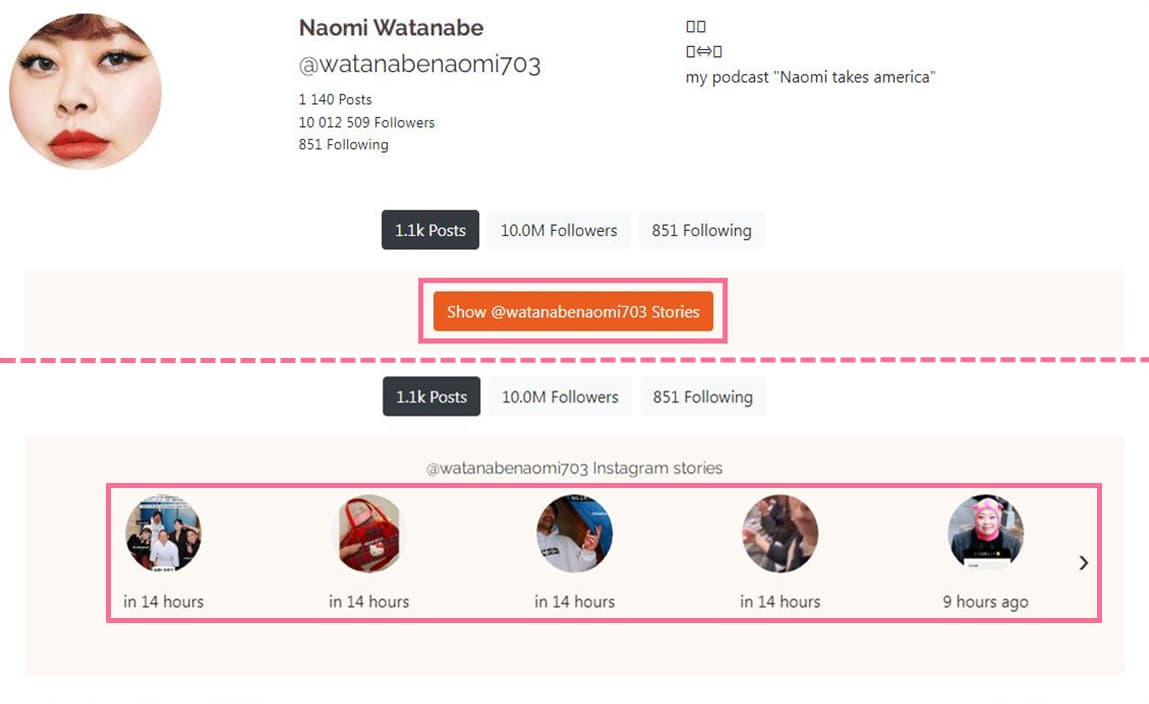Click the Naomi Watanabe name heading

(391, 27)
